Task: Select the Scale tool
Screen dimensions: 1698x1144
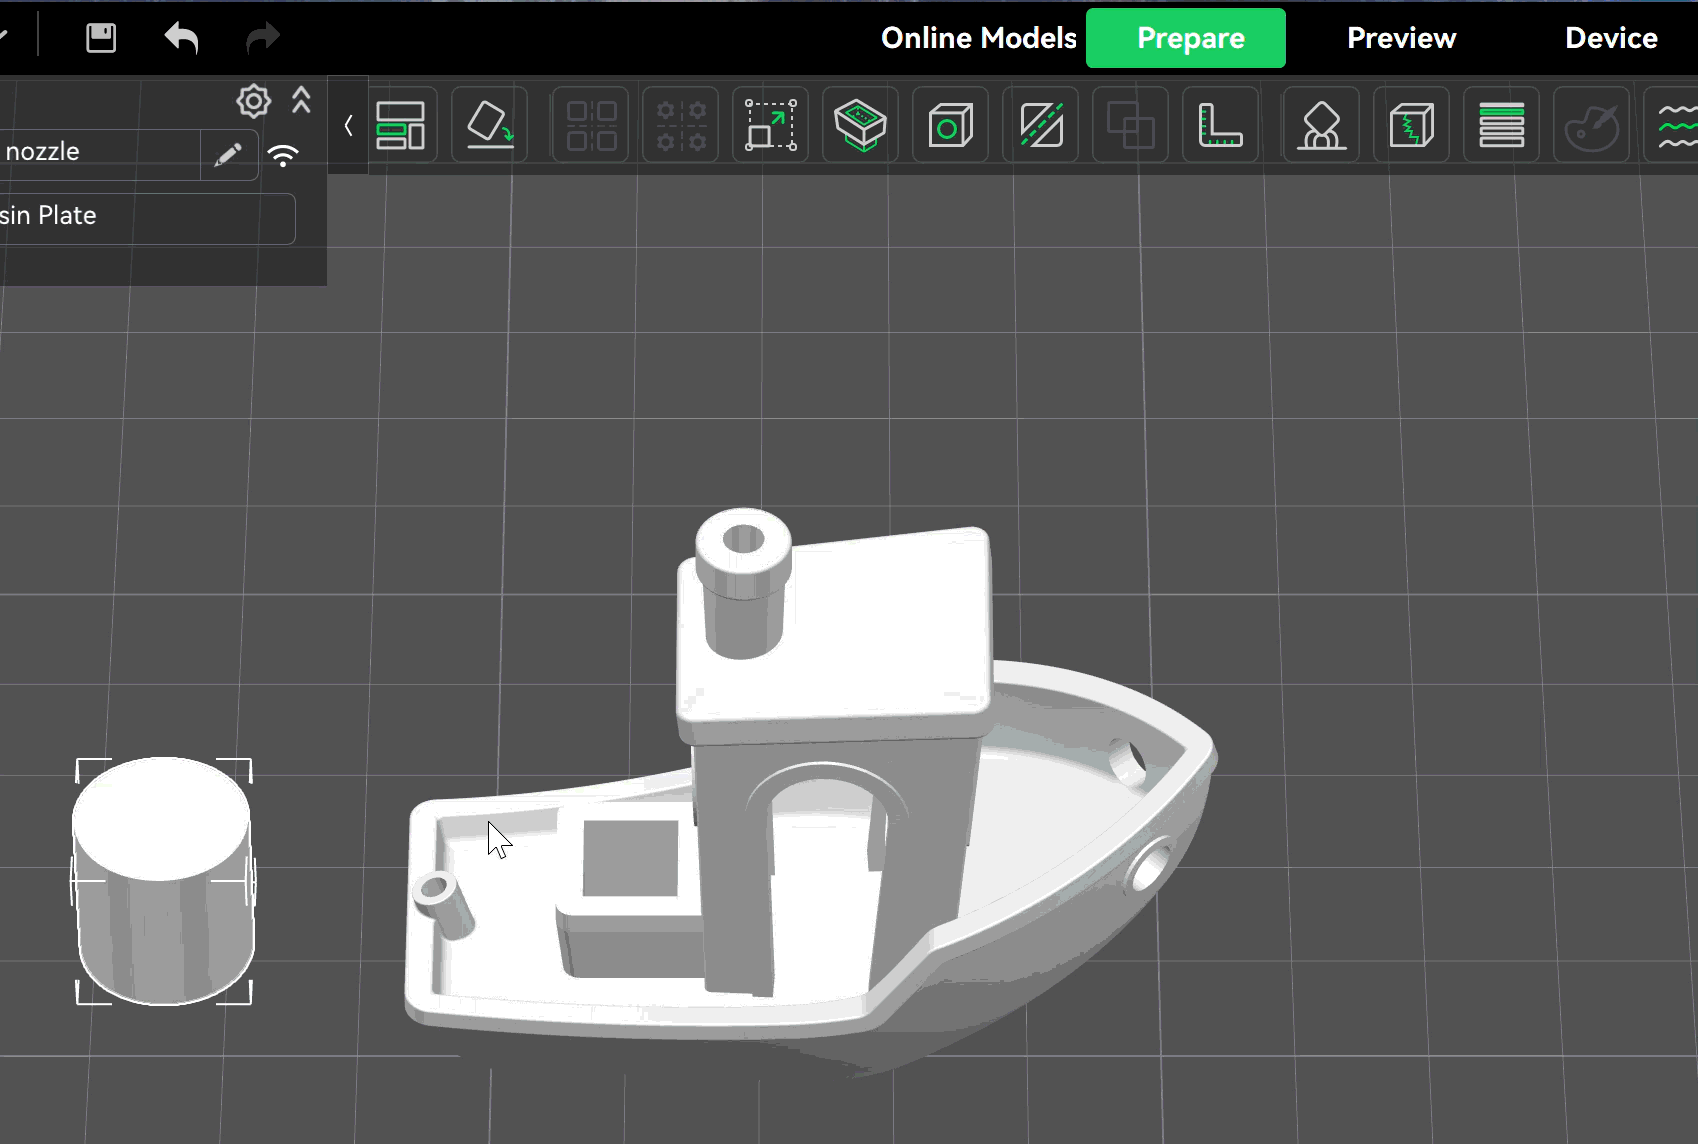Action: point(771,125)
